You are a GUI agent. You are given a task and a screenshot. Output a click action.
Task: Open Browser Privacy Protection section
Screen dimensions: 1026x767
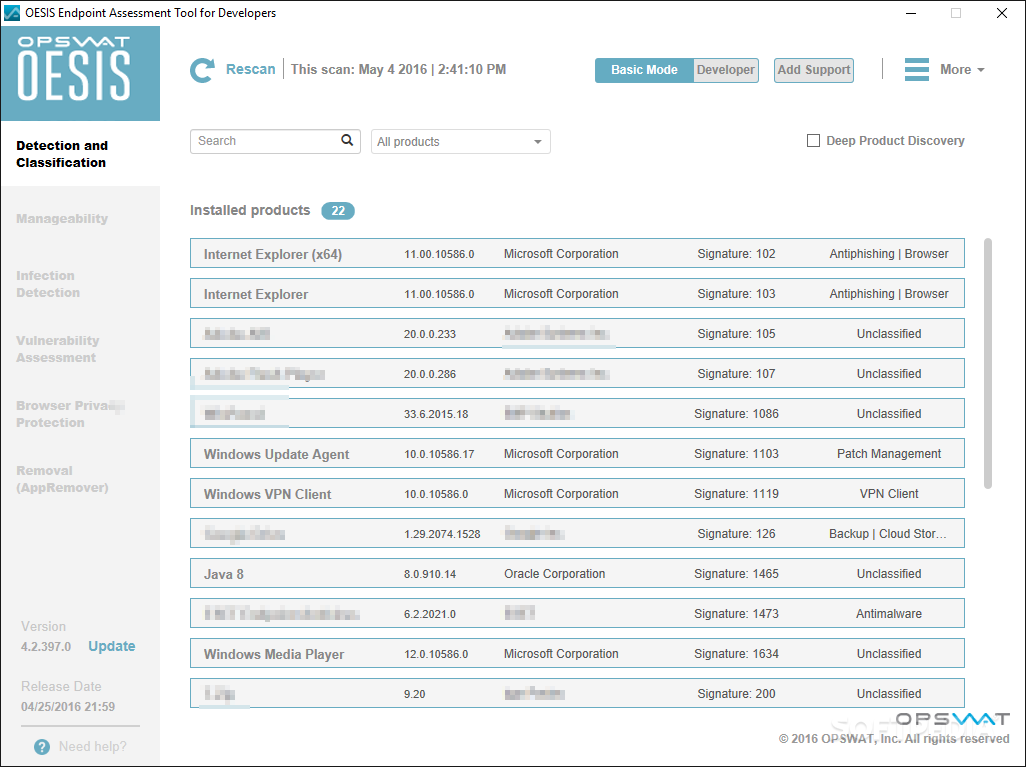click(69, 414)
